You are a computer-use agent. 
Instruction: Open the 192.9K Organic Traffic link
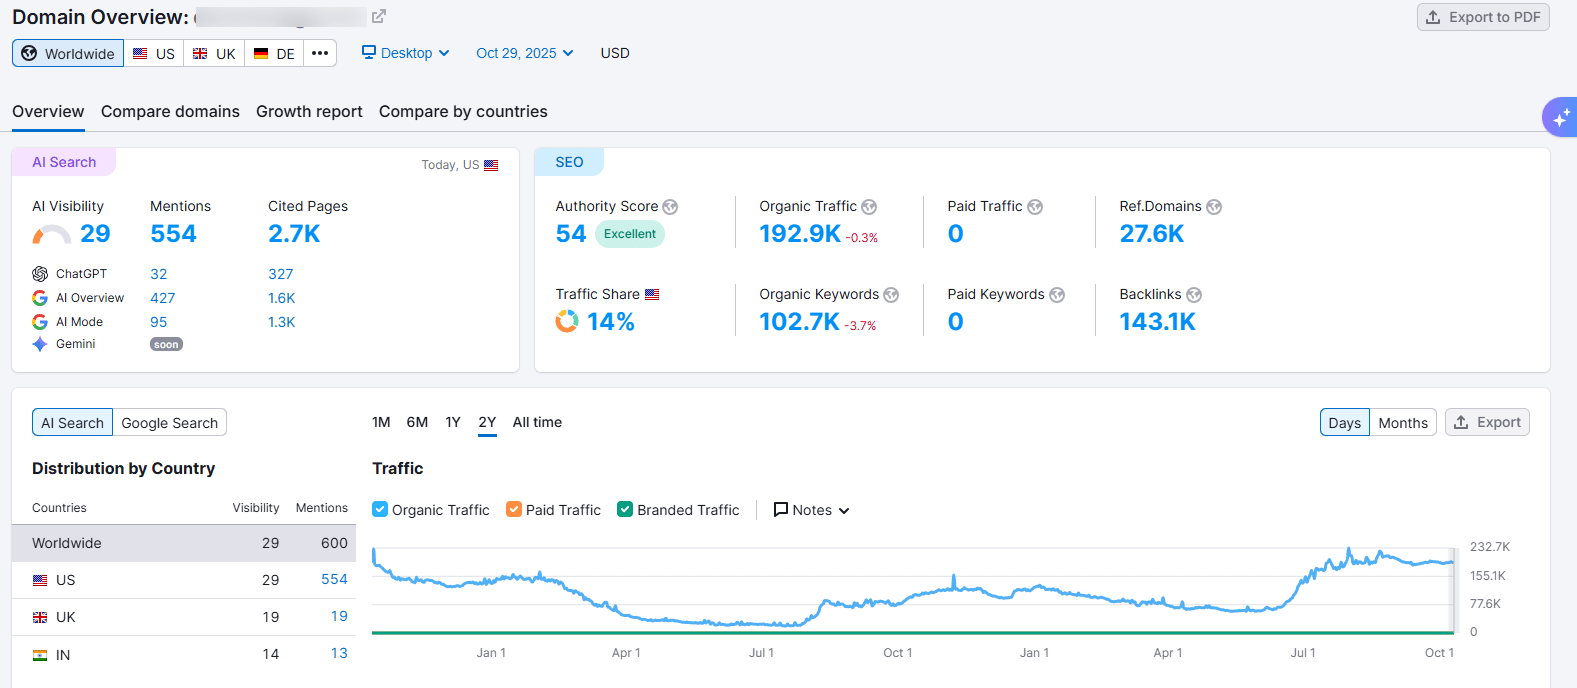(x=800, y=234)
